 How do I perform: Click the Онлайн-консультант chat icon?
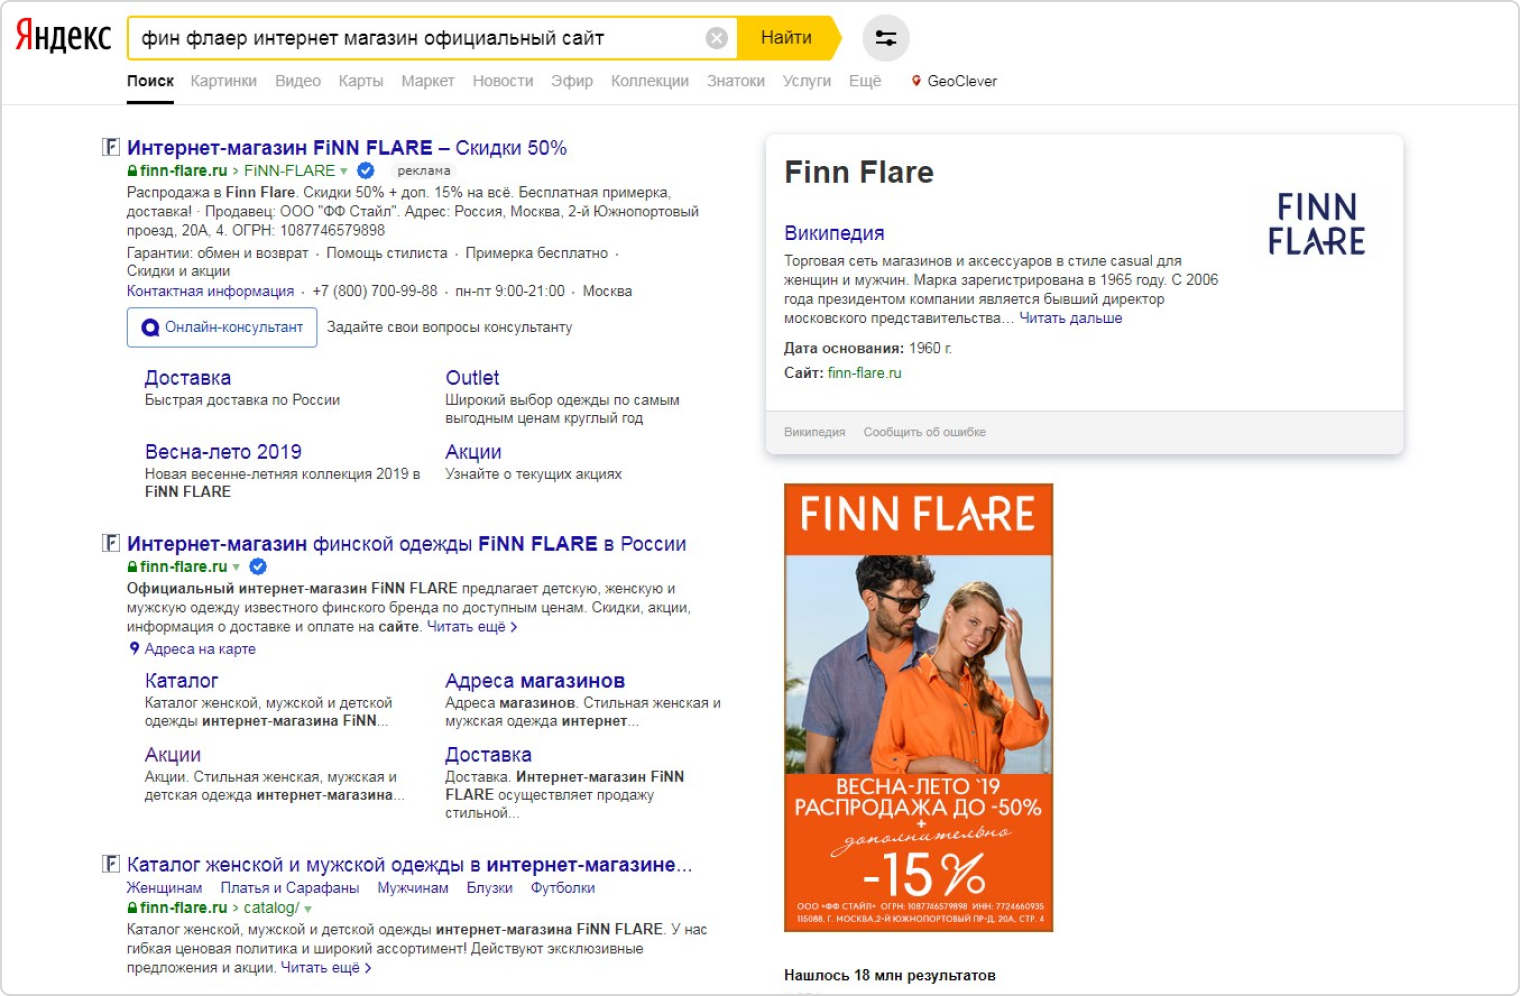coord(150,328)
